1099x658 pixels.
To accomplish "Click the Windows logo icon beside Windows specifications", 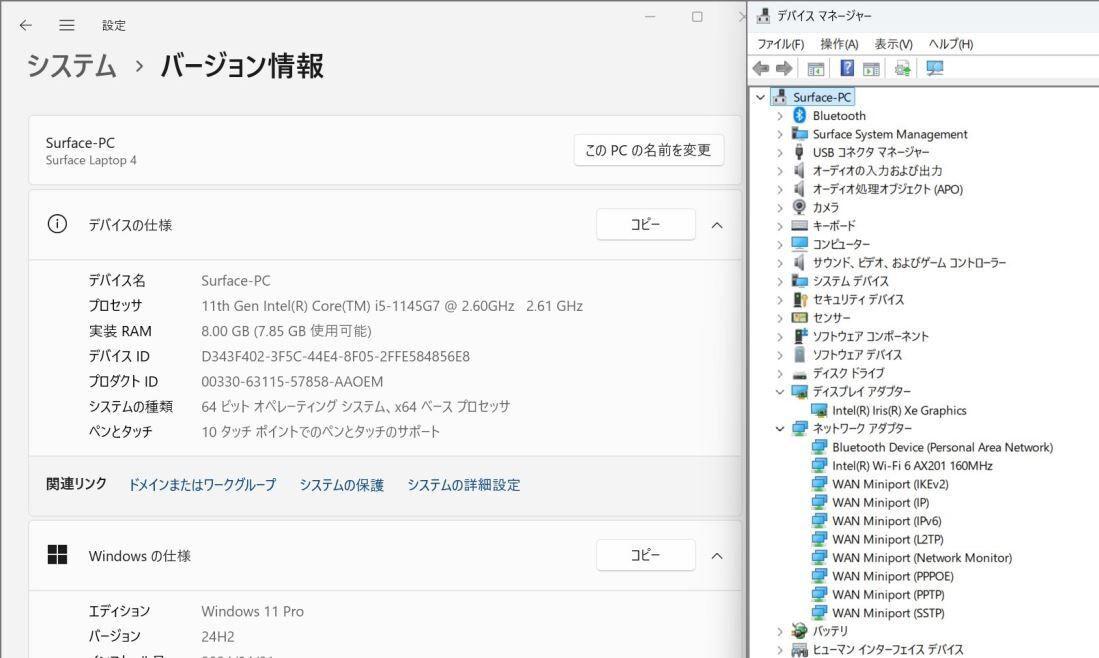I will pos(57,555).
